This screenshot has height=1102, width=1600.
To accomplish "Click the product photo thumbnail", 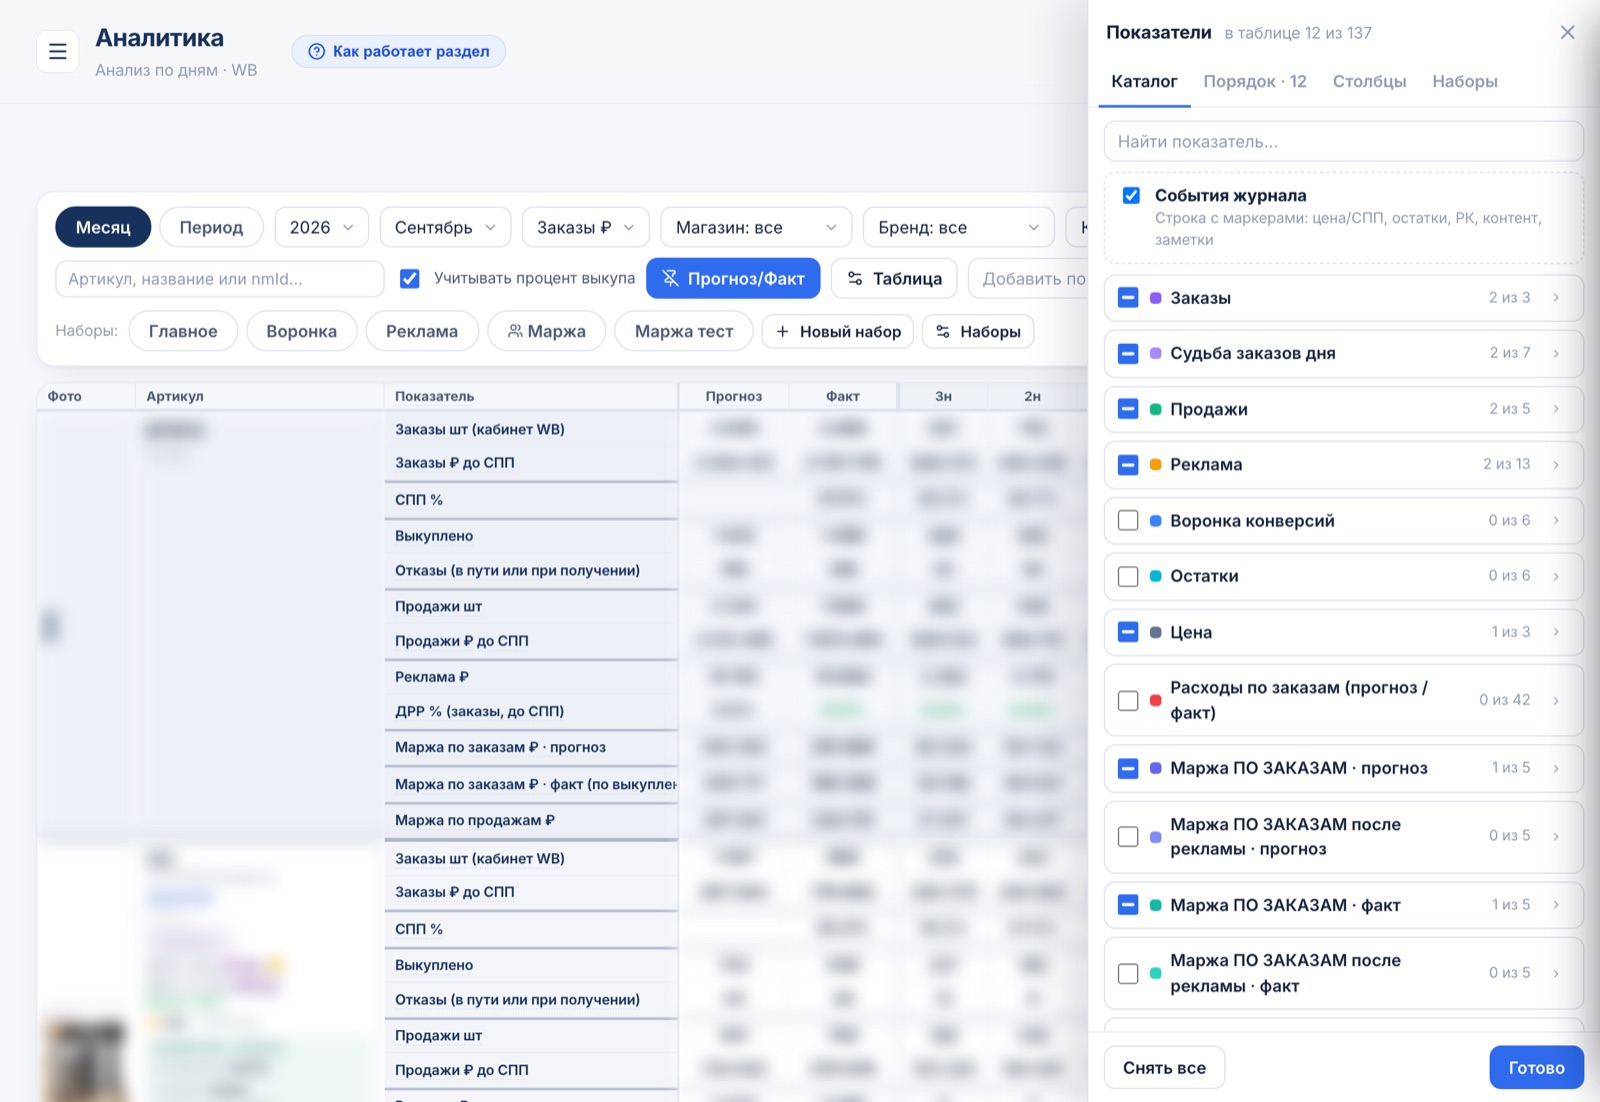I will point(85,1060).
